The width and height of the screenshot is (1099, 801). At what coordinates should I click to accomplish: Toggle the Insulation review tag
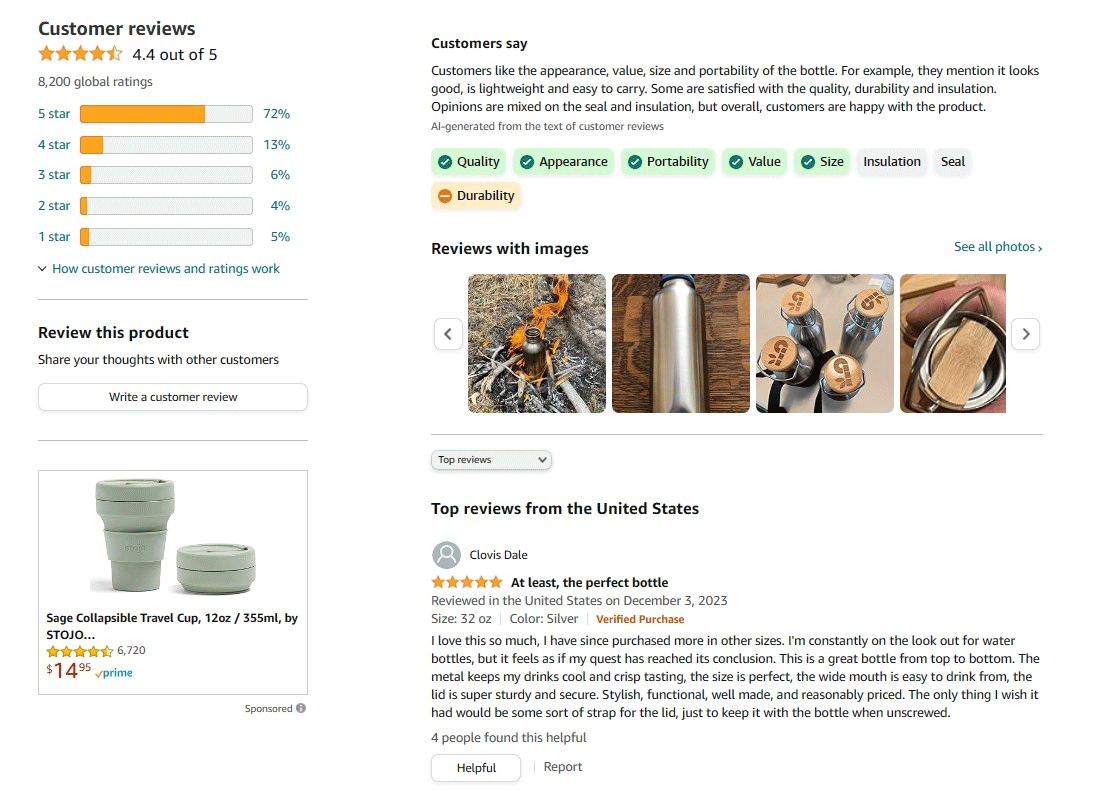892,162
